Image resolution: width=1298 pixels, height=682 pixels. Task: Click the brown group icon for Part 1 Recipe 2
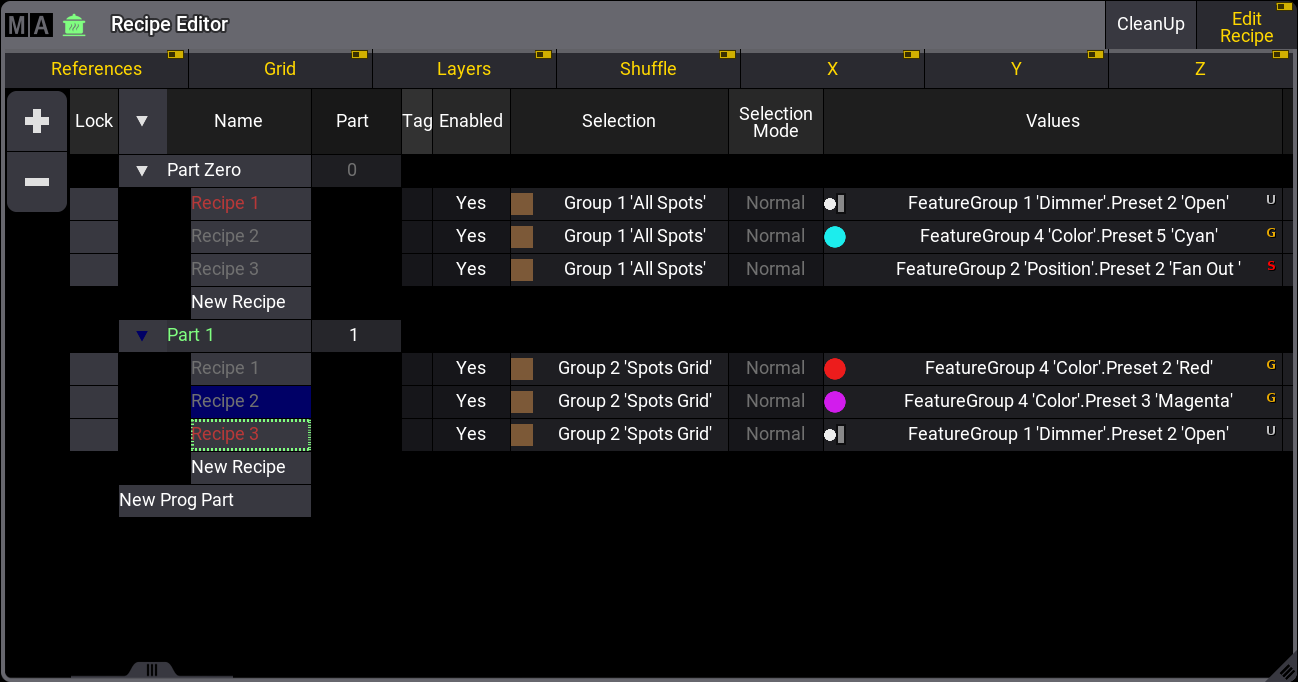coord(522,401)
